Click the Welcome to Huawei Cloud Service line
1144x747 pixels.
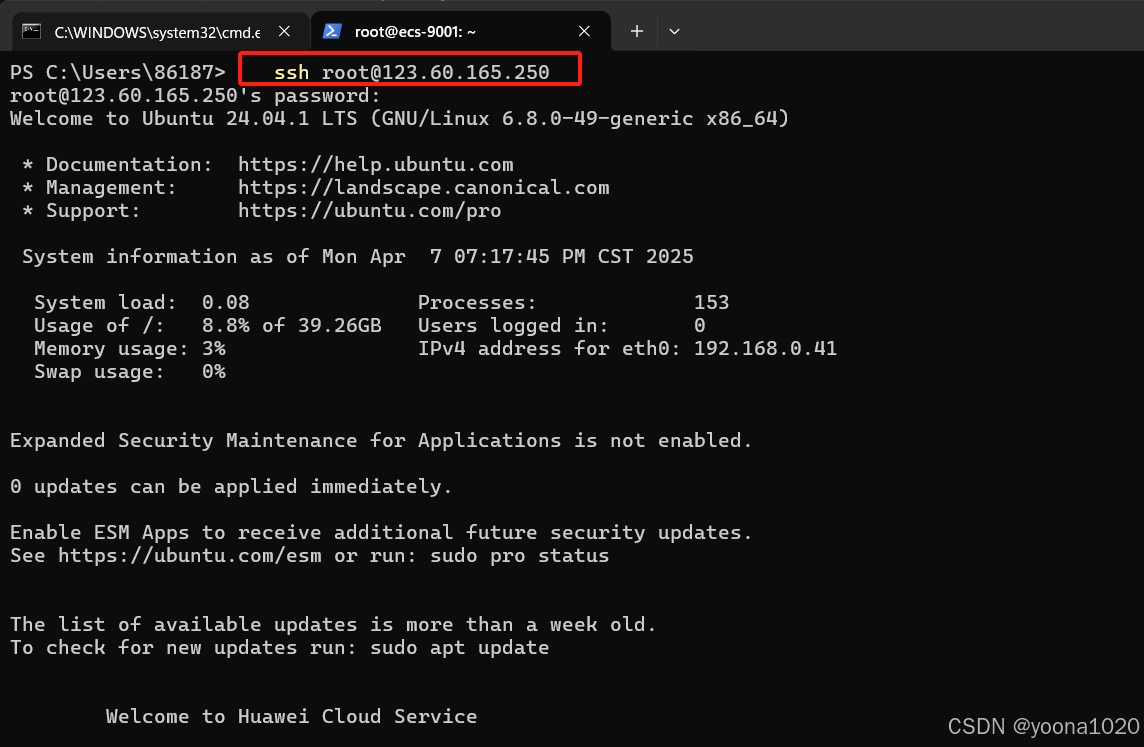coord(292,716)
